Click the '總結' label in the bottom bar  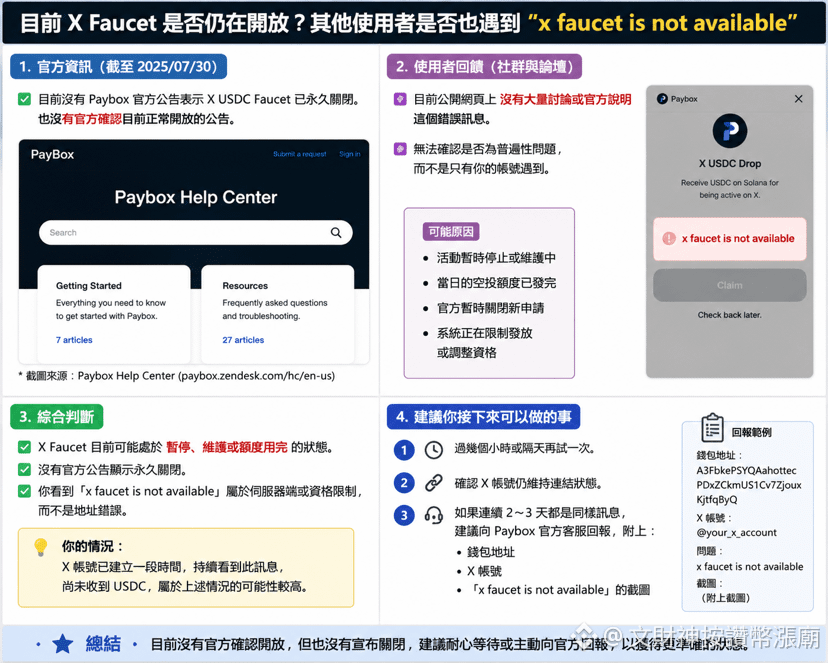click(x=103, y=644)
